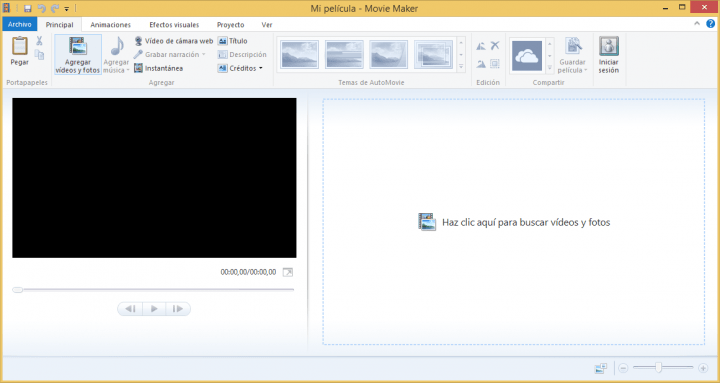Viewport: 720px width, 383px height.
Task: Click the Descripción caption button
Action: click(x=242, y=55)
